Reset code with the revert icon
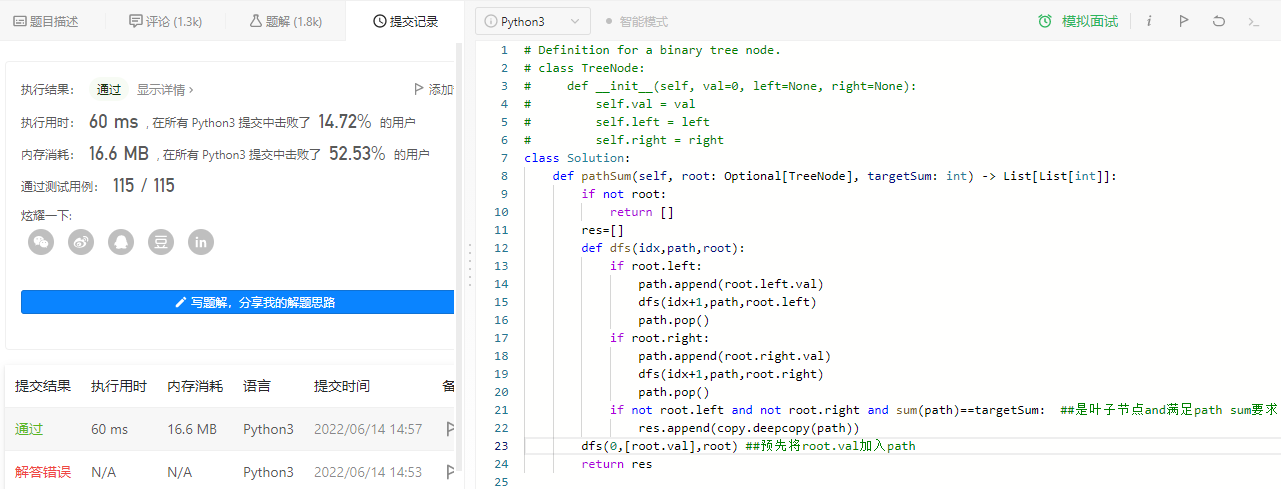The image size is (1281, 489). (1218, 21)
